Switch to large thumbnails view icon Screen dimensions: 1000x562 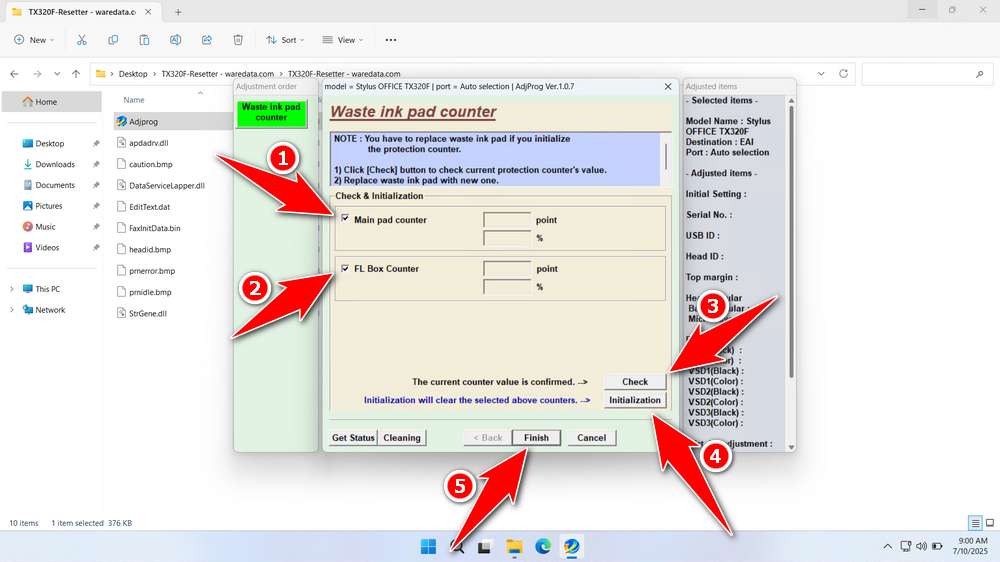[x=990, y=523]
